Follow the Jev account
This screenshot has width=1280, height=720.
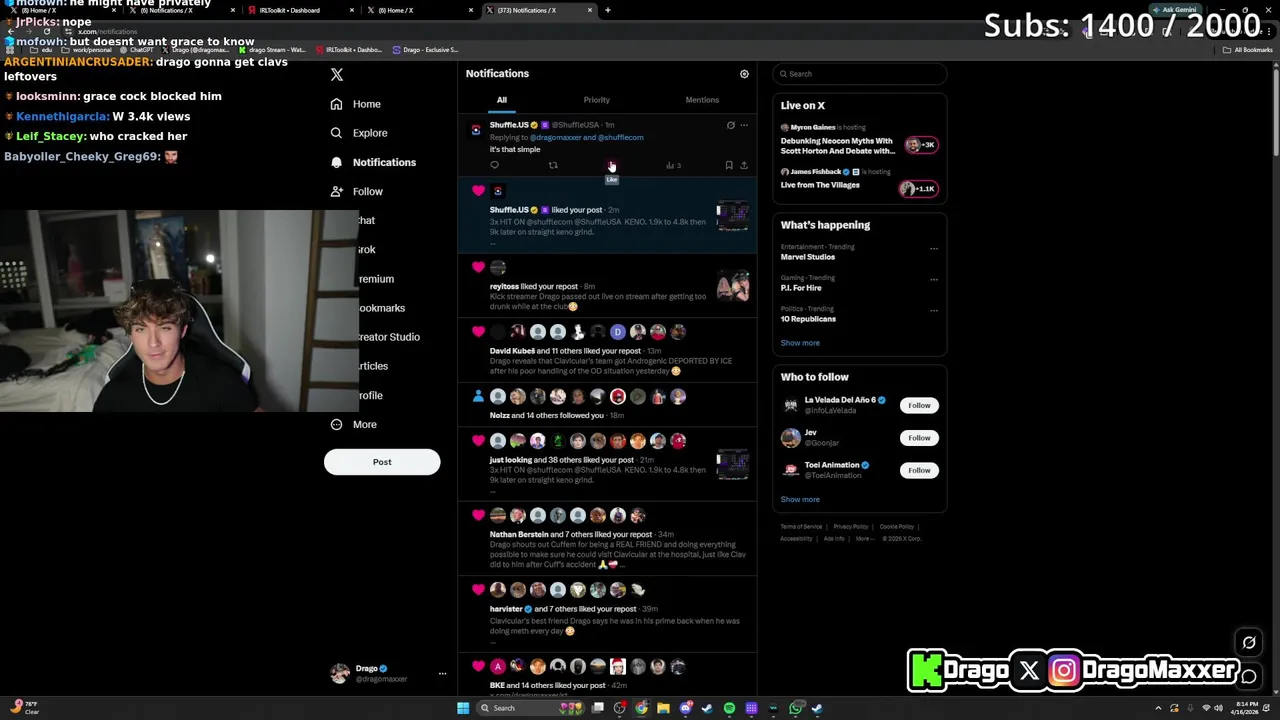tap(919, 438)
